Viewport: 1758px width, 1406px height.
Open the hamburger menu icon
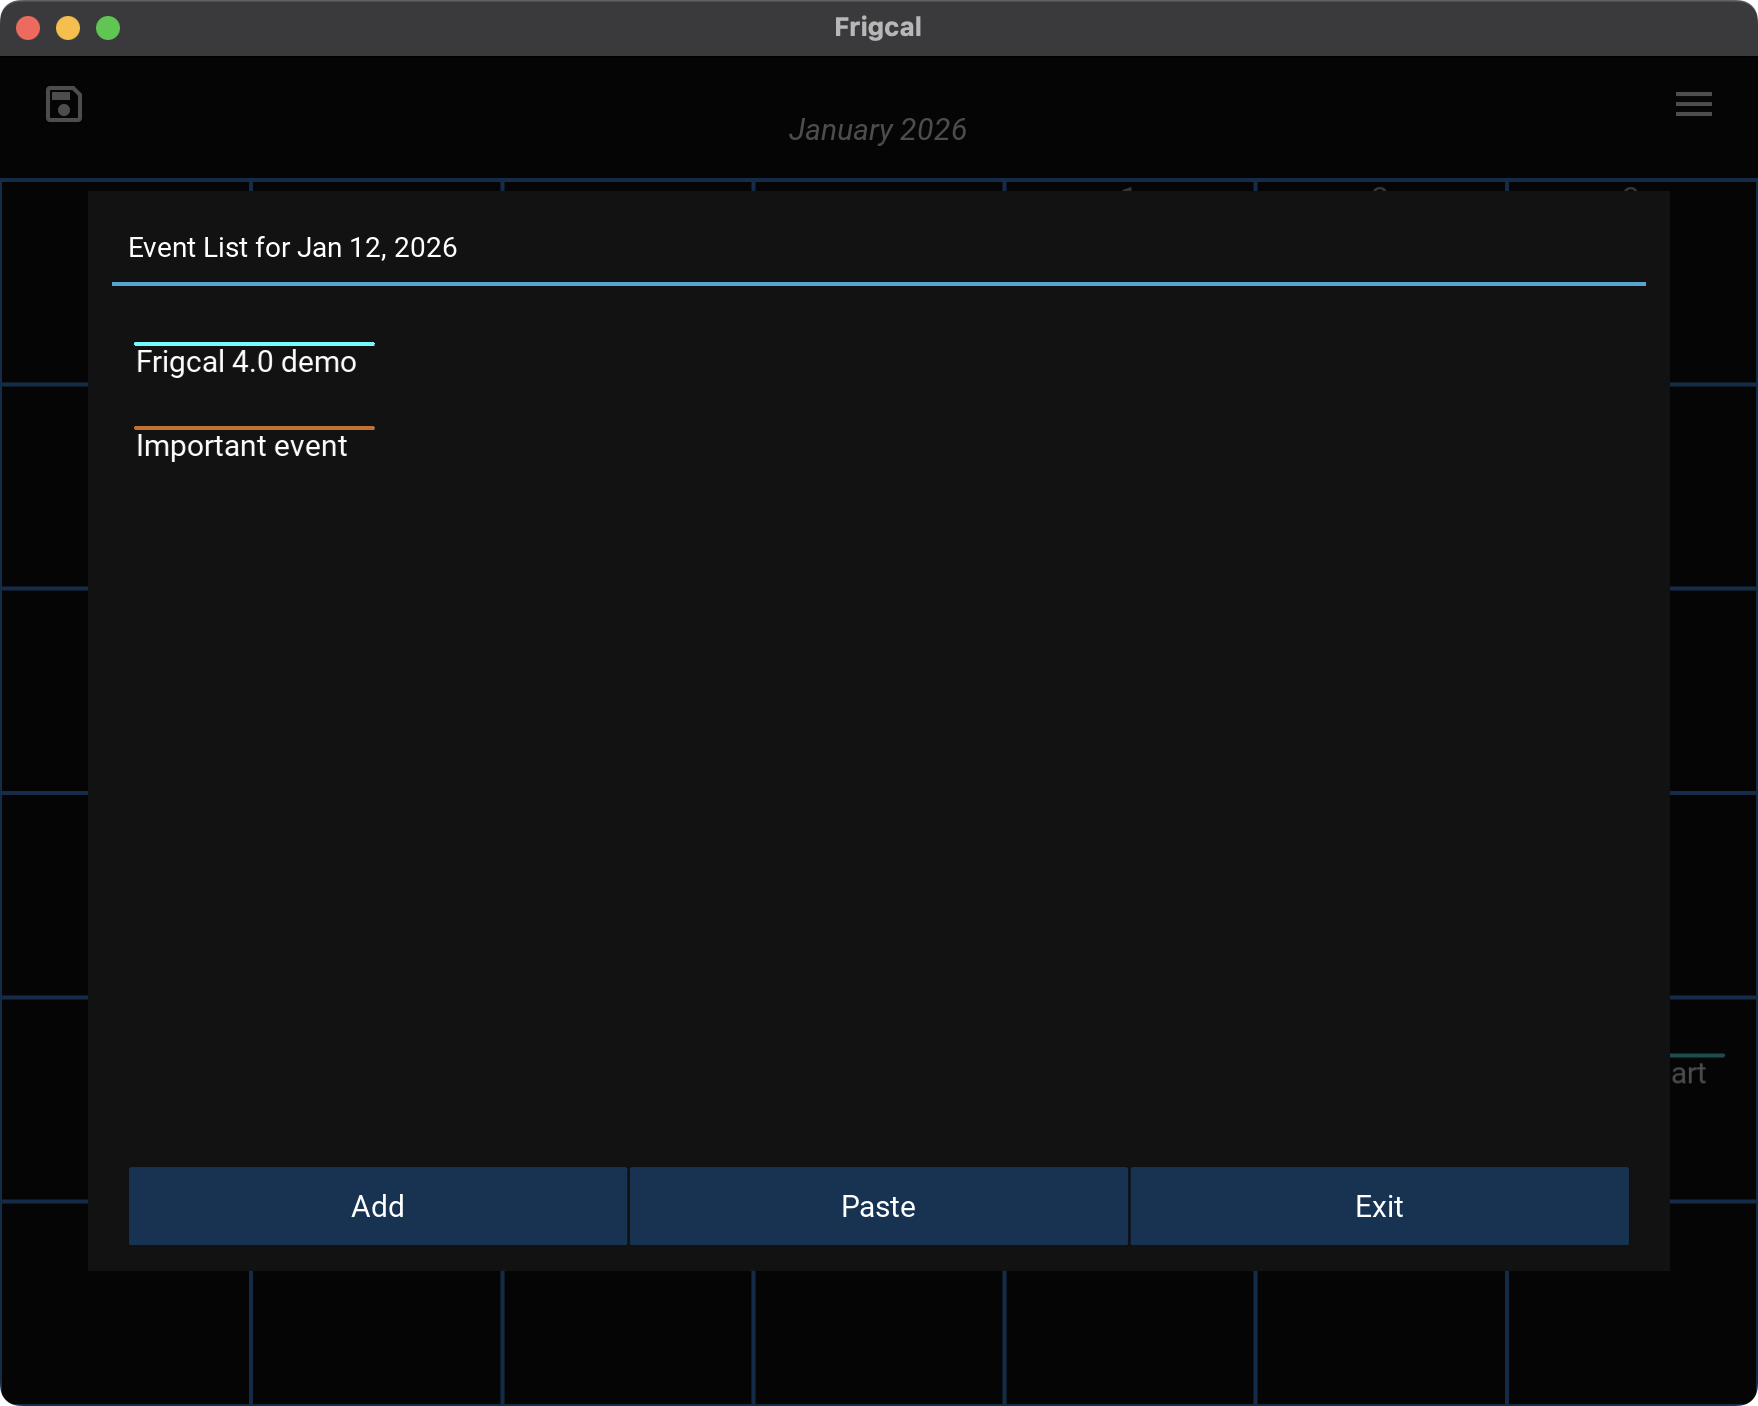1693,104
